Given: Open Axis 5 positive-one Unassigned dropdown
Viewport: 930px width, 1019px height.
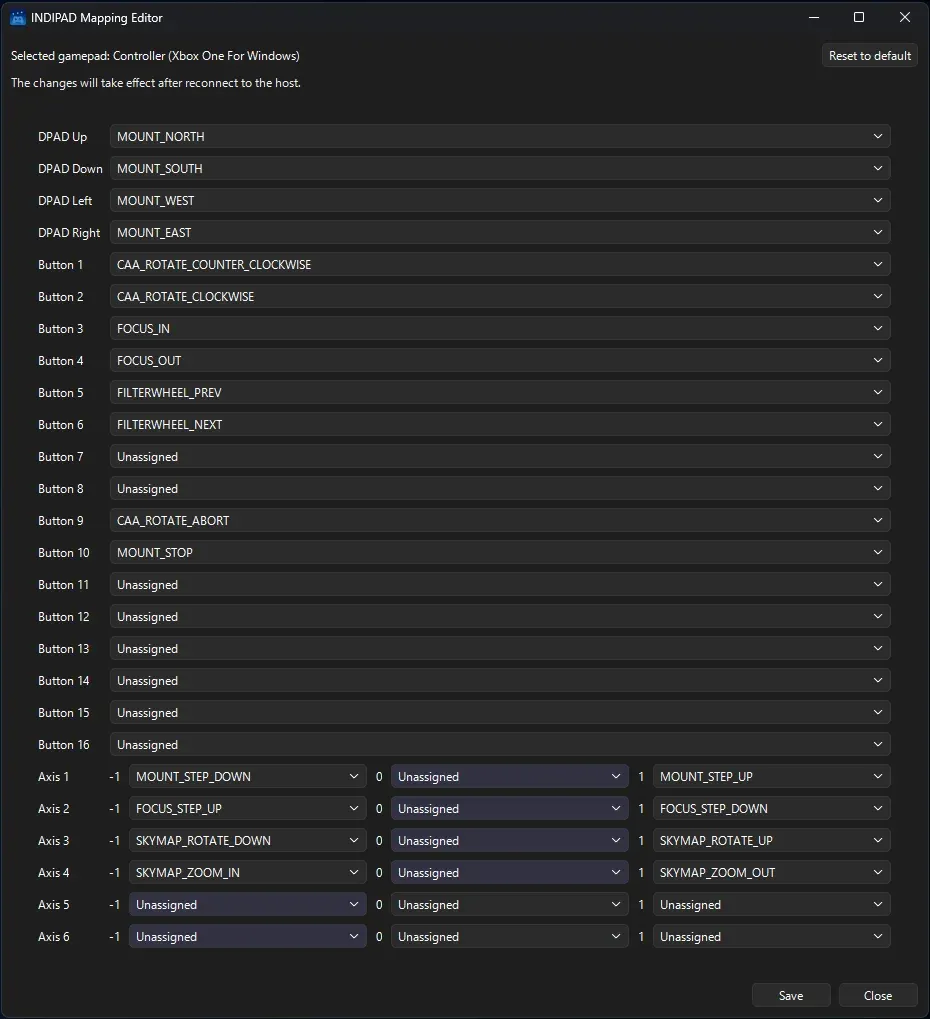Looking at the screenshot, I should [x=771, y=905].
